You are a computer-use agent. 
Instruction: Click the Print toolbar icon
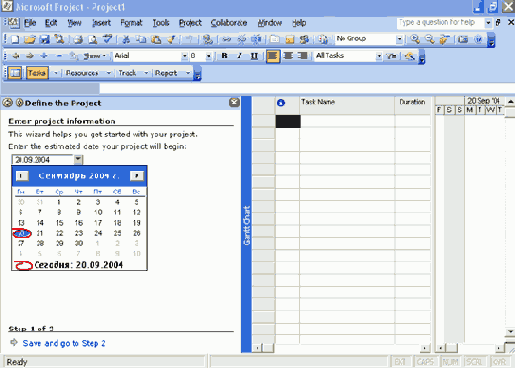78,39
